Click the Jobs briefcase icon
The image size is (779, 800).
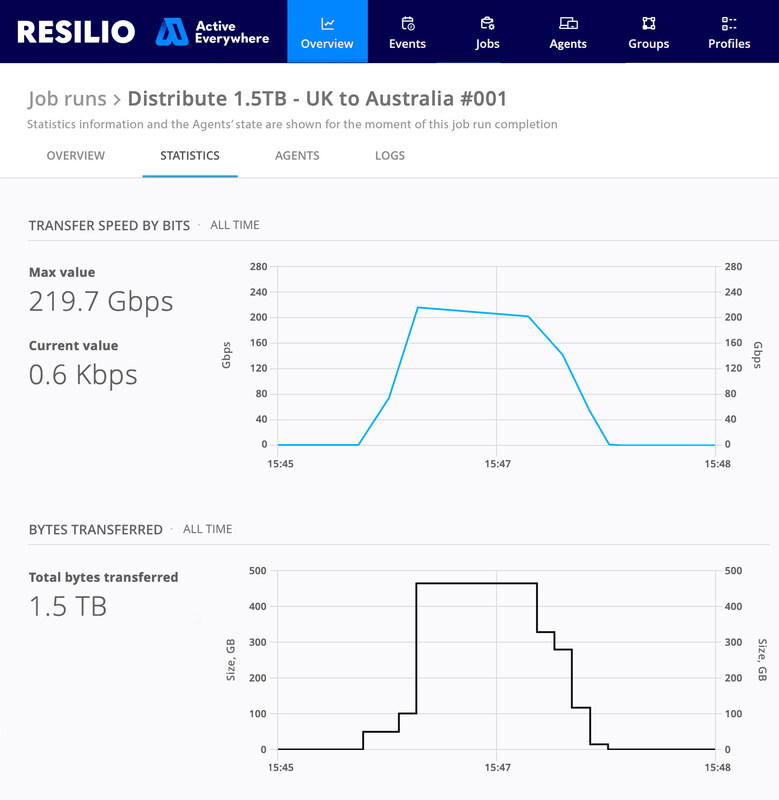487,23
